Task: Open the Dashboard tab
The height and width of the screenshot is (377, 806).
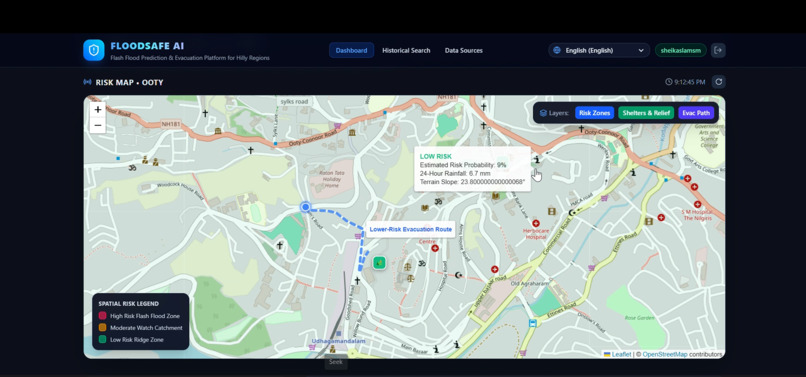Action: click(352, 50)
